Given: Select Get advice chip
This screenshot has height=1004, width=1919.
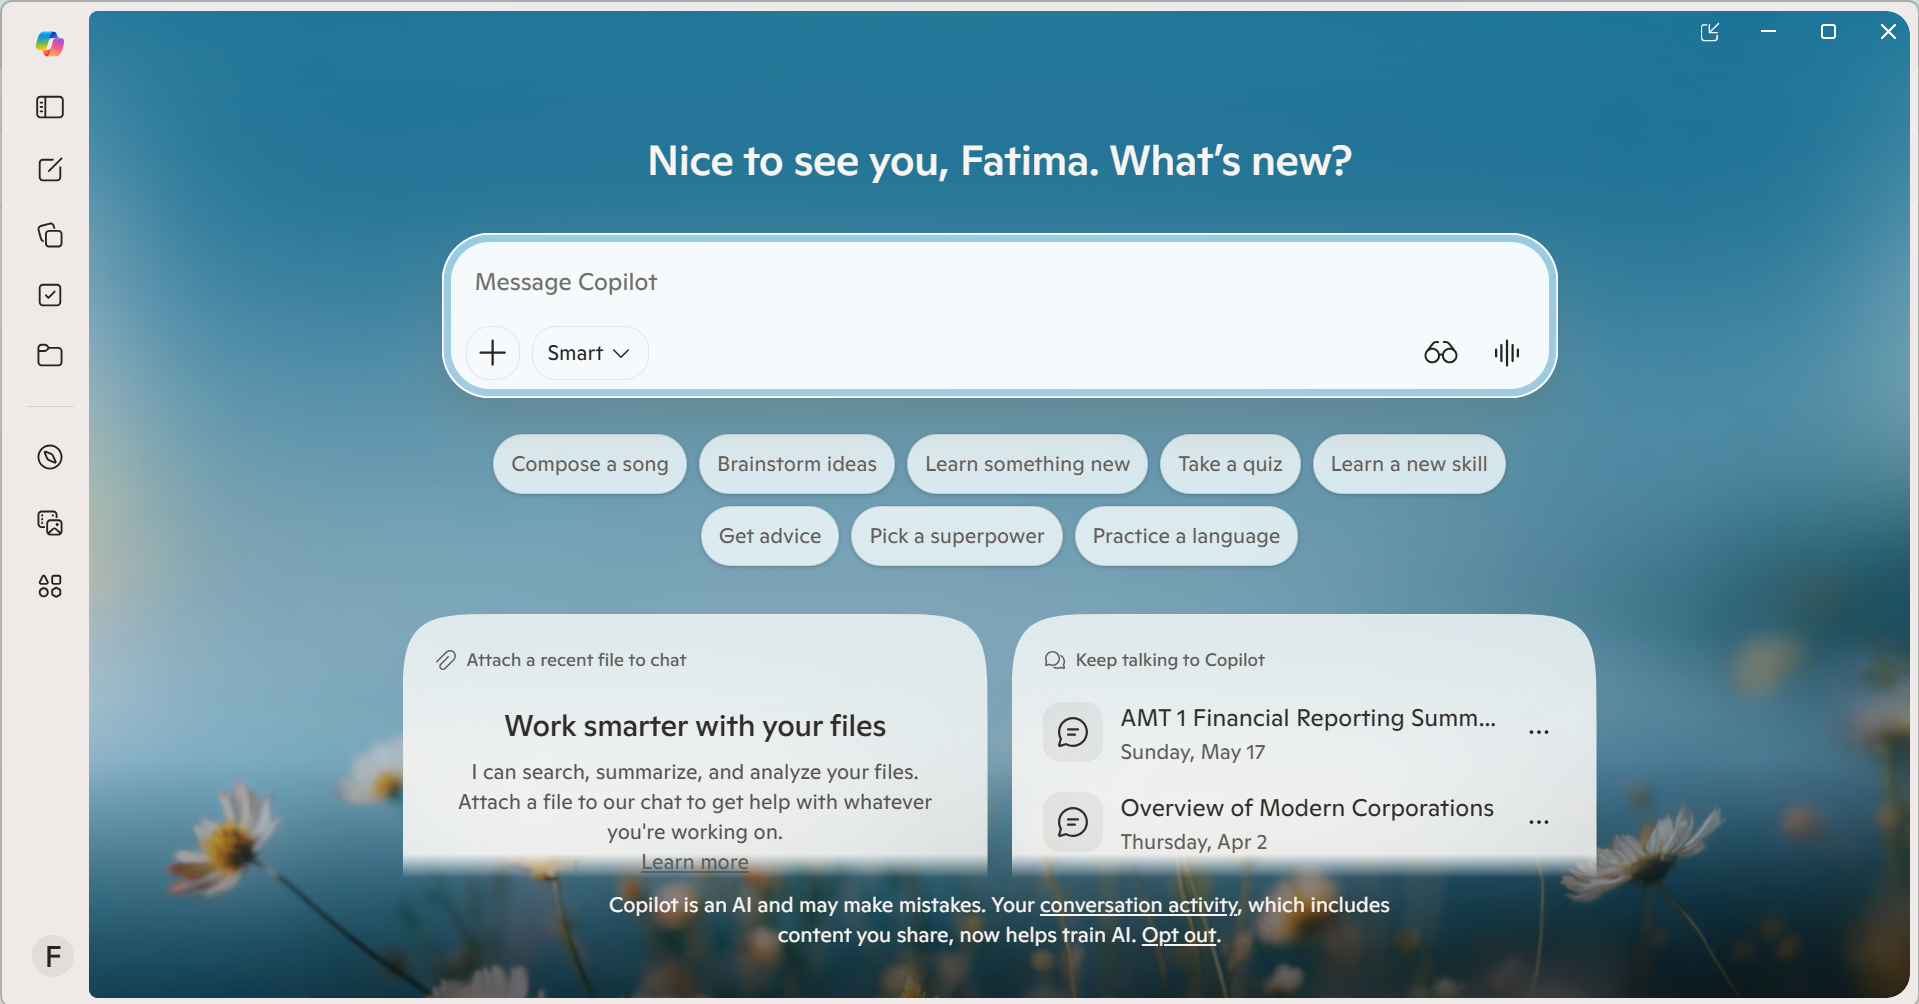Looking at the screenshot, I should [x=770, y=536].
